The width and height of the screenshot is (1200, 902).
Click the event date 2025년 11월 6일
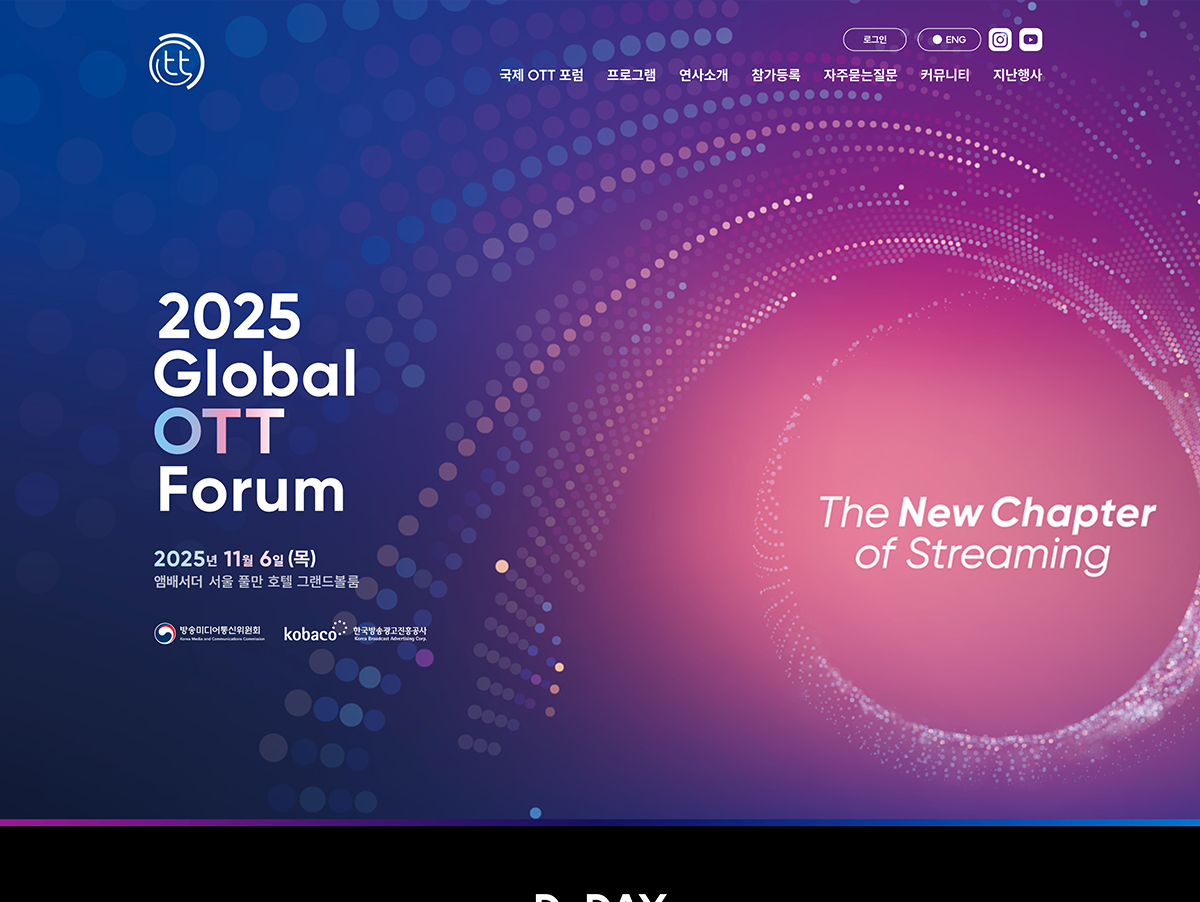(235, 558)
